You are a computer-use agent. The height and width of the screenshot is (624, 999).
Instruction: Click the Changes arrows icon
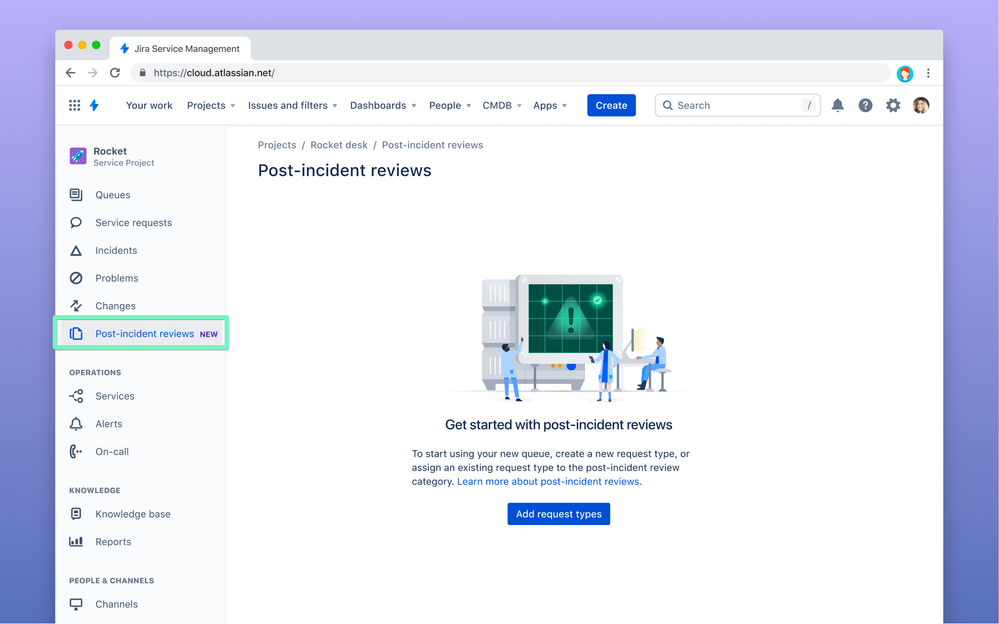pos(76,306)
